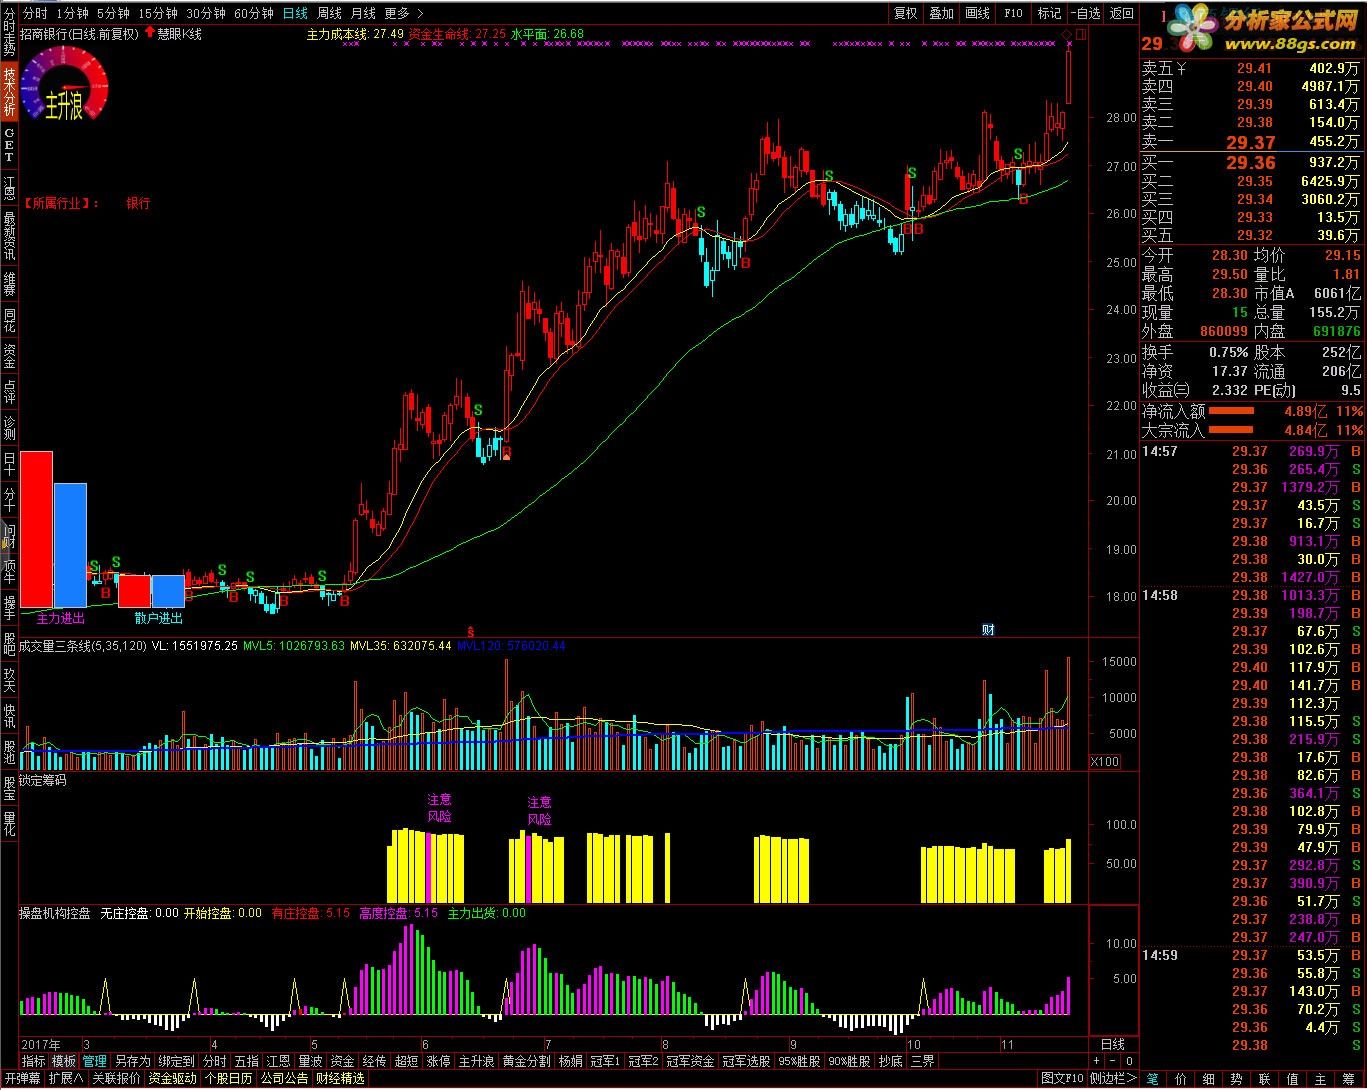This screenshot has height=1090, width=1367.
Task: Open the 日线 period selector at bottom right
Action: click(1112, 1044)
